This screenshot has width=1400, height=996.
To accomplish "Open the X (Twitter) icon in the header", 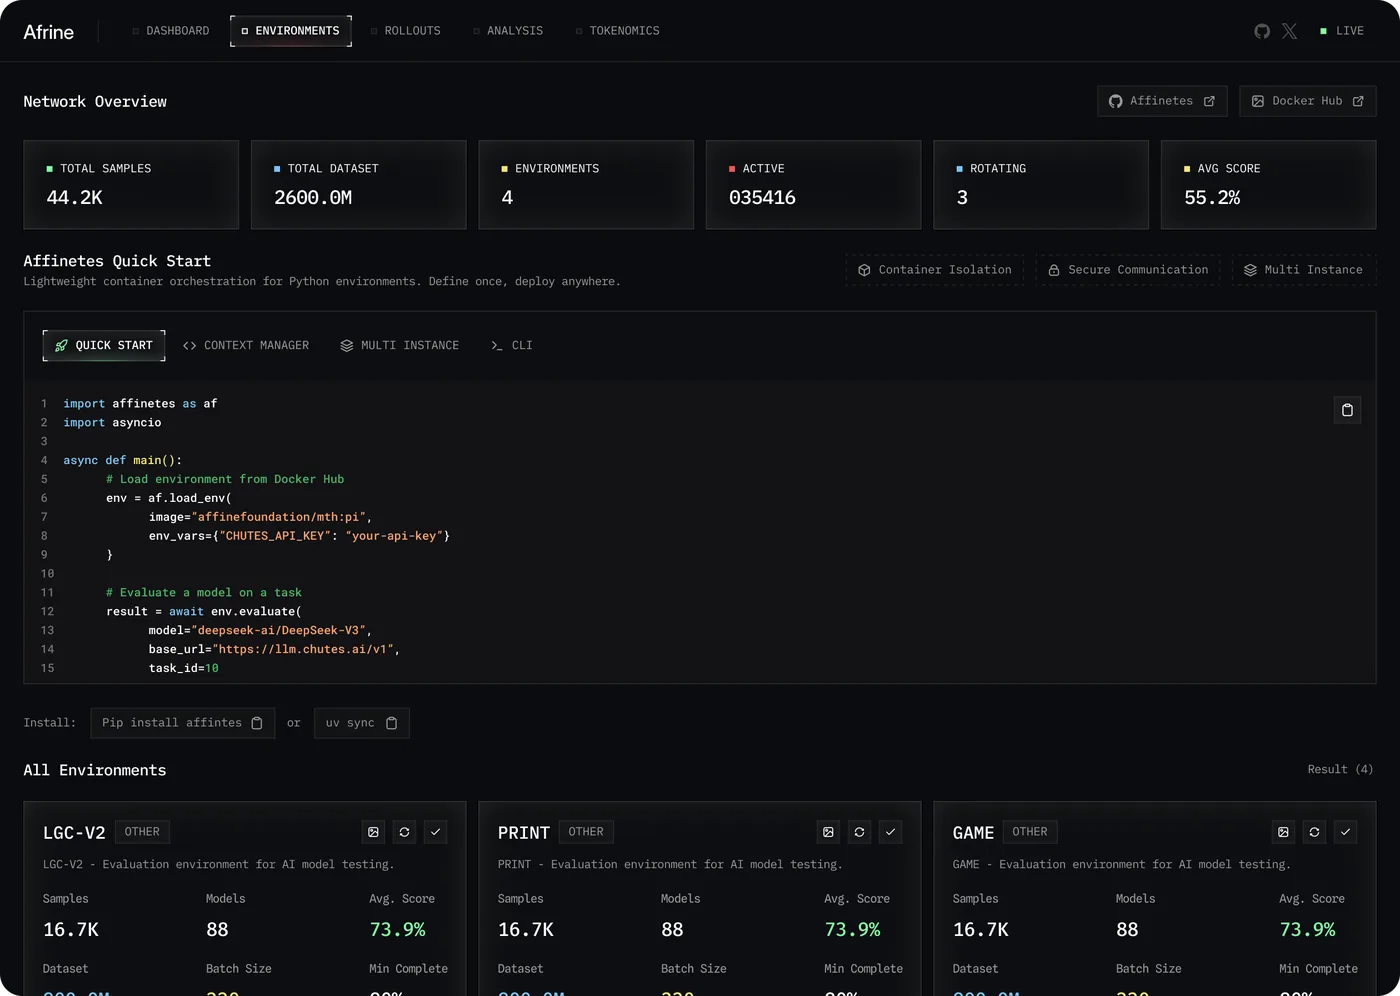I will [x=1290, y=31].
